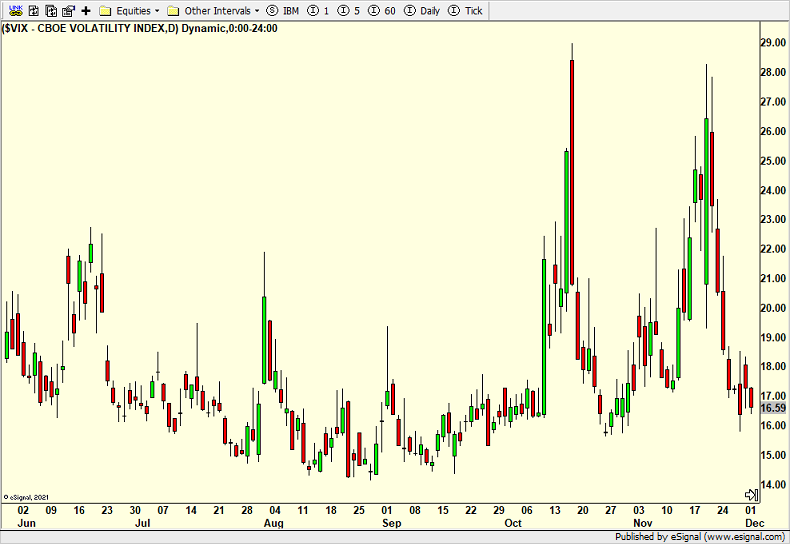Click the Other Intervals folder icon
Image resolution: width=790 pixels, height=544 pixels.
173,11
